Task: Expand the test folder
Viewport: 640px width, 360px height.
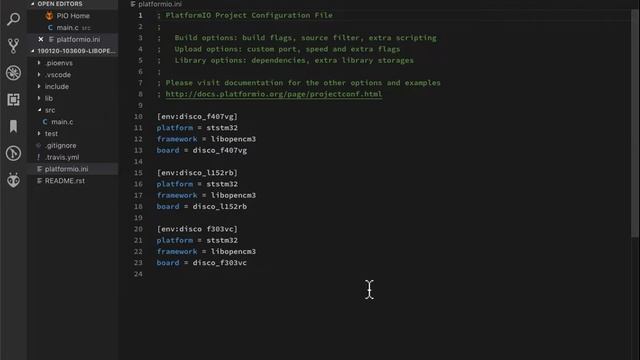Action: click(39, 133)
